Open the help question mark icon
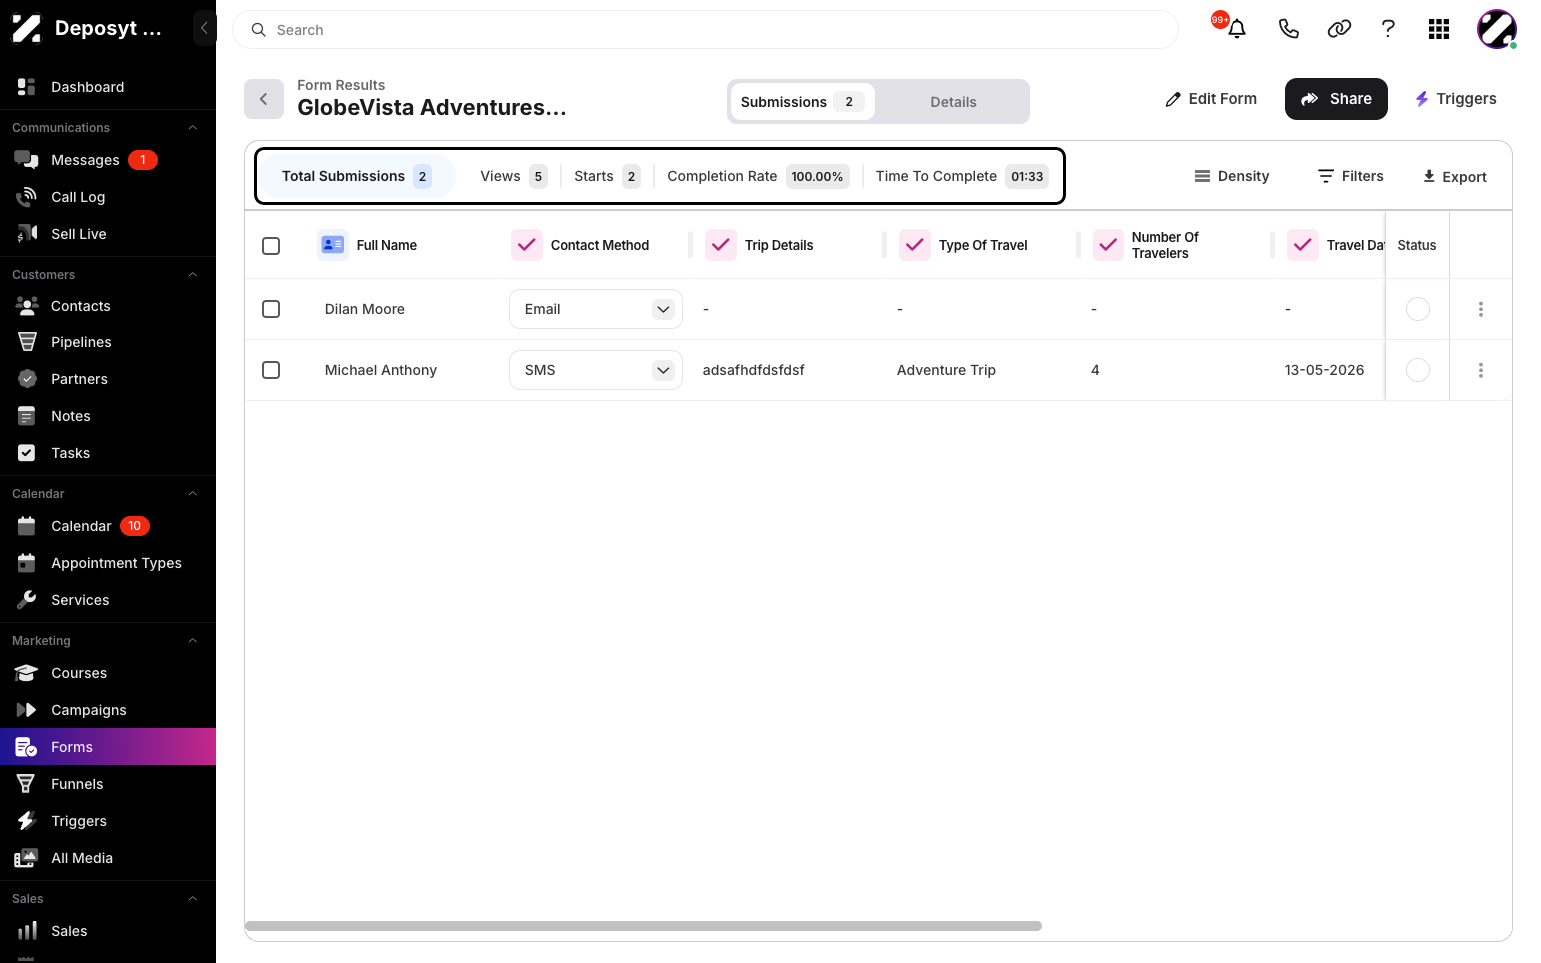The image size is (1541, 963). coord(1388,29)
